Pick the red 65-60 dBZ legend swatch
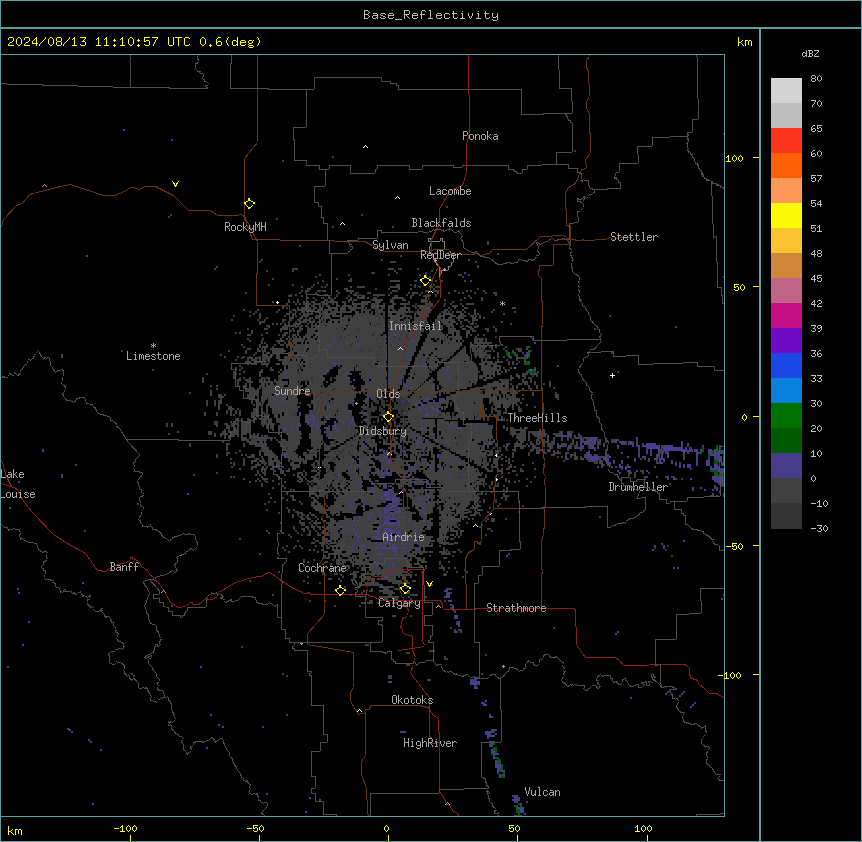This screenshot has width=862, height=842. coord(786,140)
